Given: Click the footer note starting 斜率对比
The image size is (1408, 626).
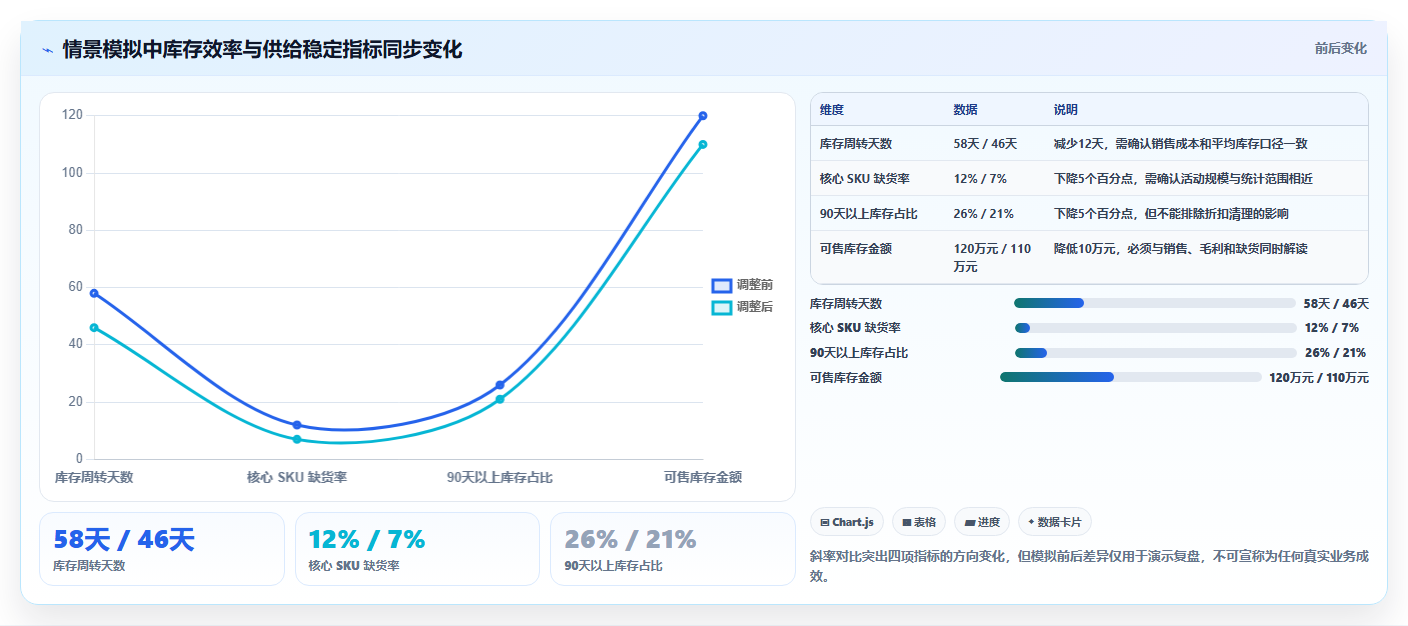Looking at the screenshot, I should click(x=1089, y=566).
